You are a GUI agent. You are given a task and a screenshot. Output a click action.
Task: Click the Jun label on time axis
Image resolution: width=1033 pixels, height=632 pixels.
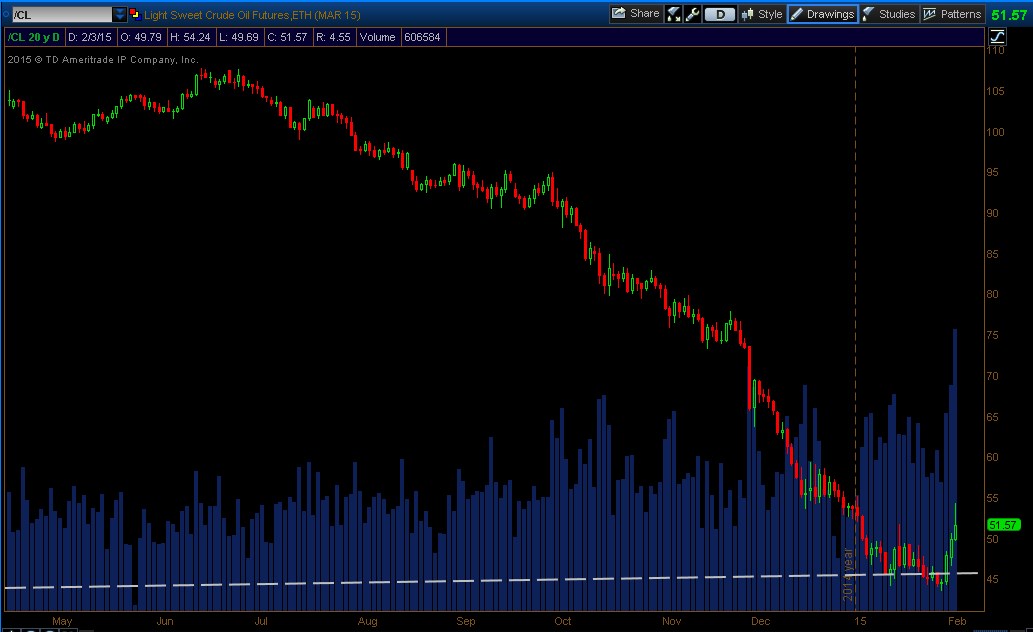[165, 621]
